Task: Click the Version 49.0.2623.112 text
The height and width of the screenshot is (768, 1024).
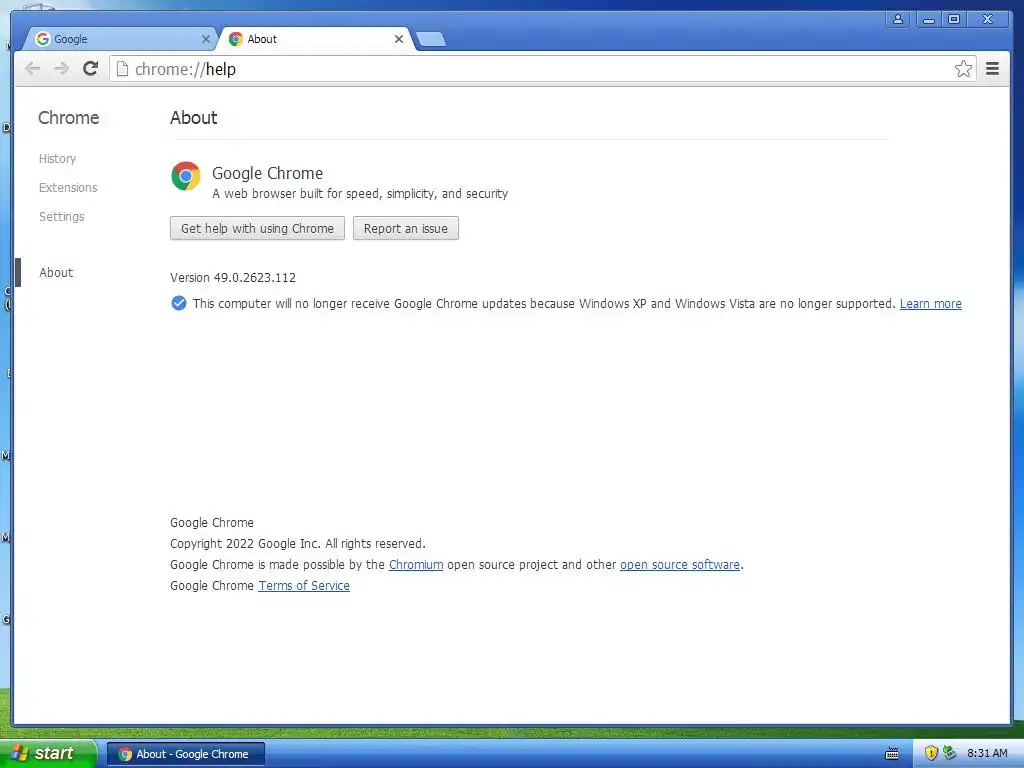Action: point(233,278)
